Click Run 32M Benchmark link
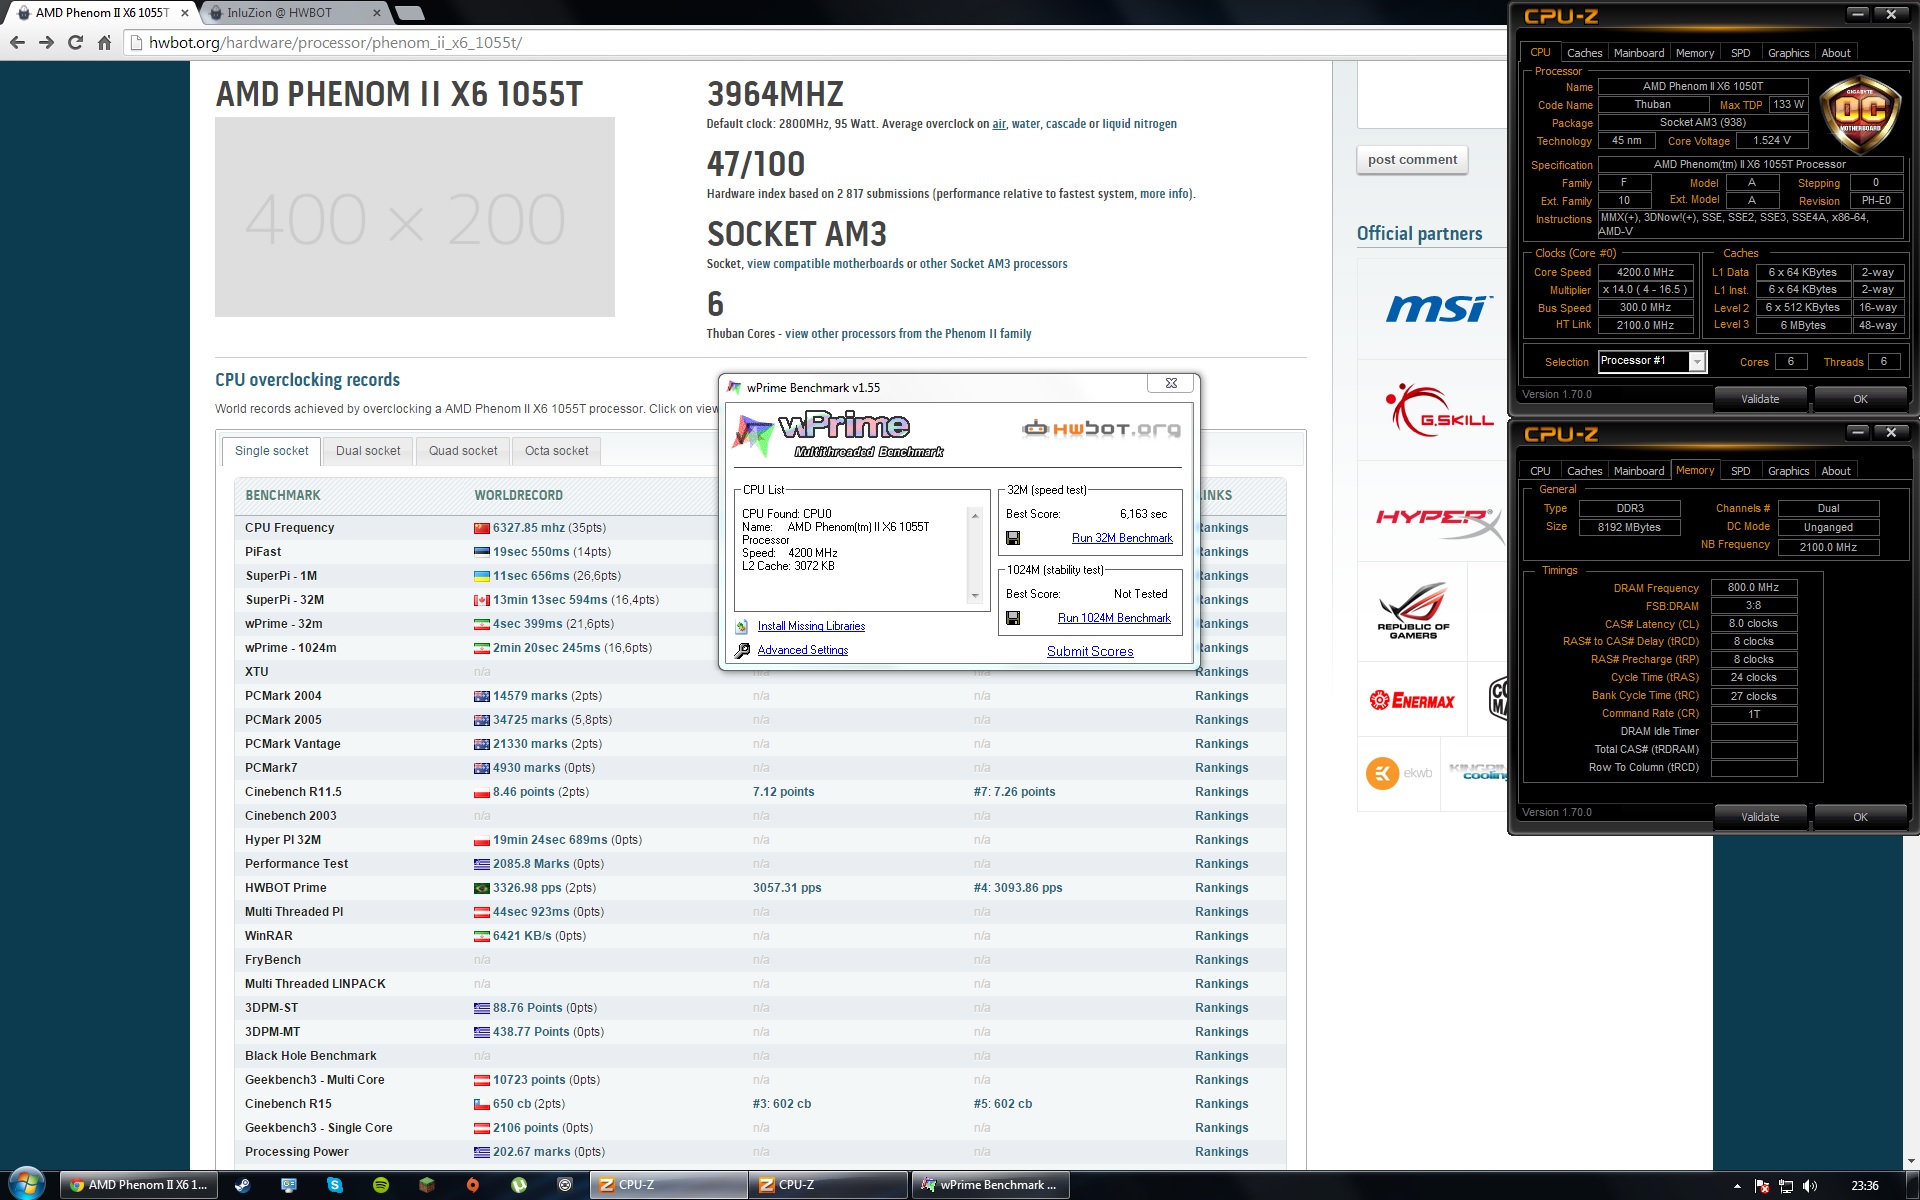 (x=1122, y=538)
